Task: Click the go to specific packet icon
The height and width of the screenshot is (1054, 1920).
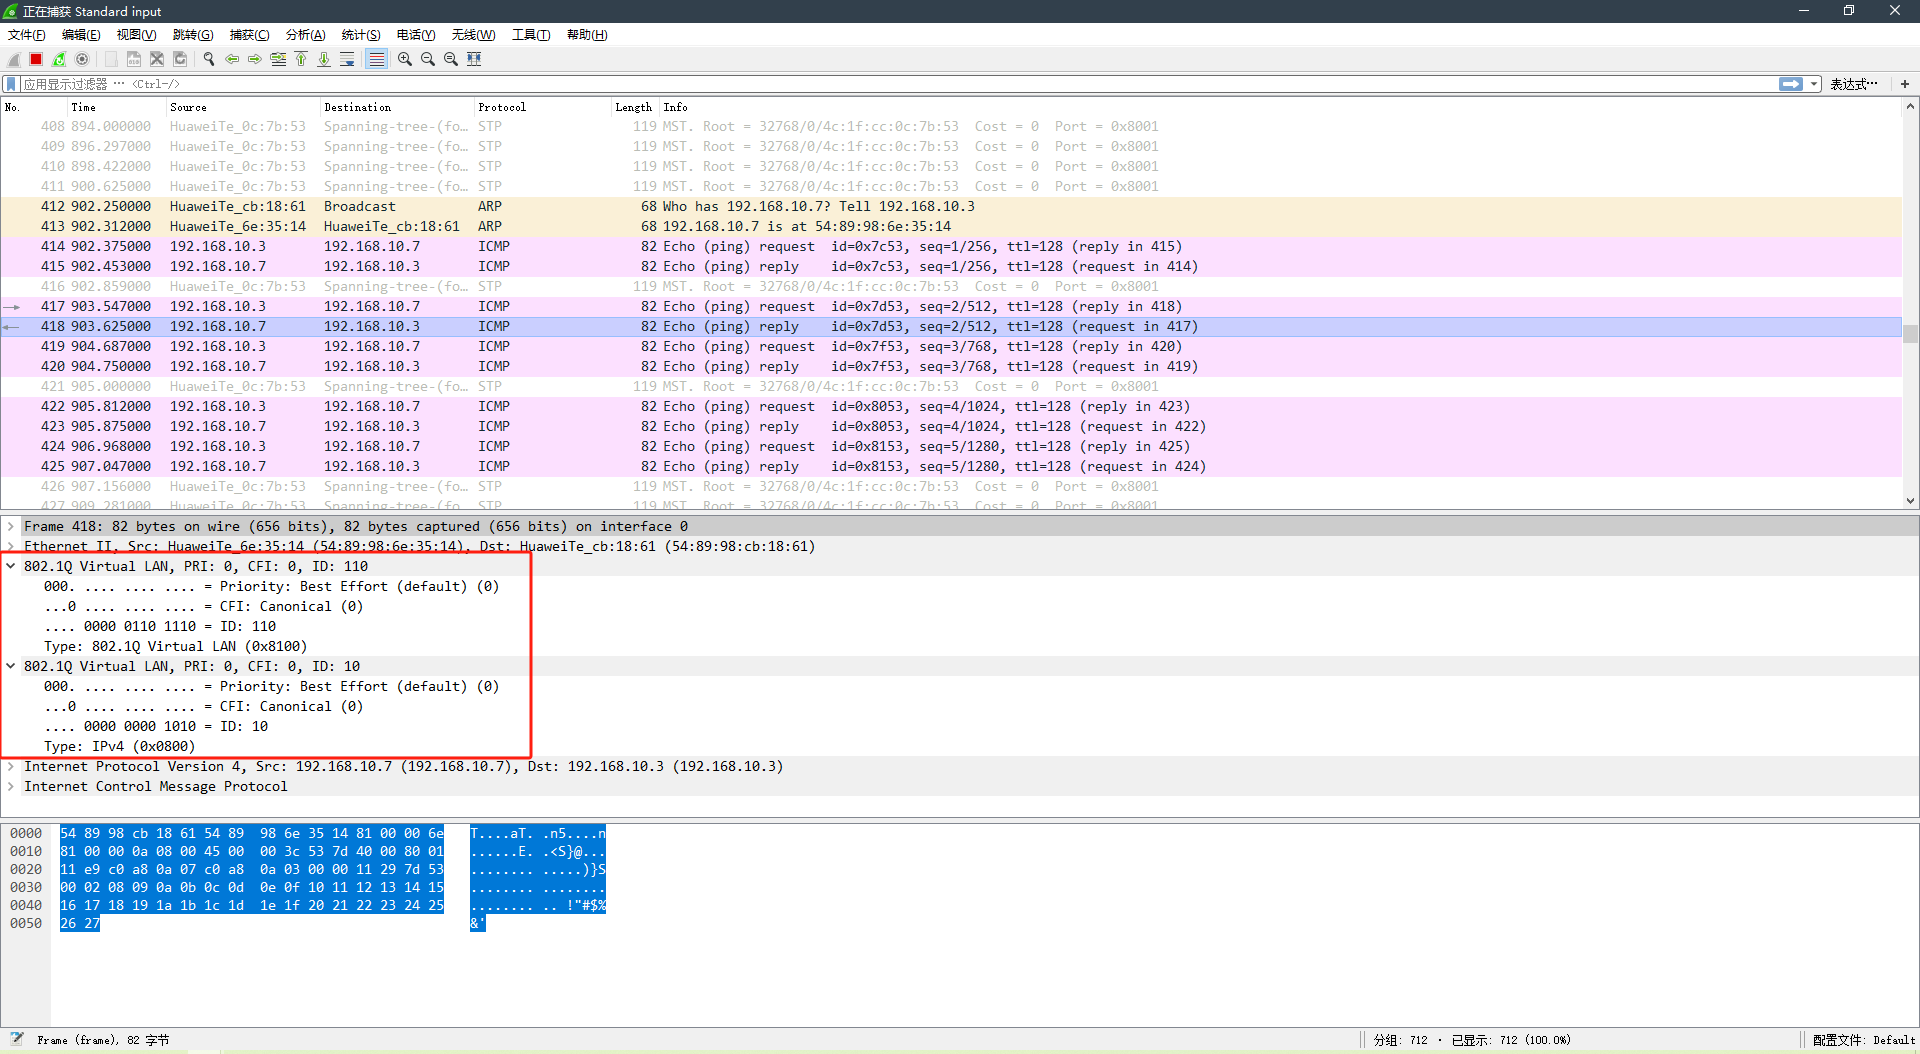Action: tap(278, 59)
